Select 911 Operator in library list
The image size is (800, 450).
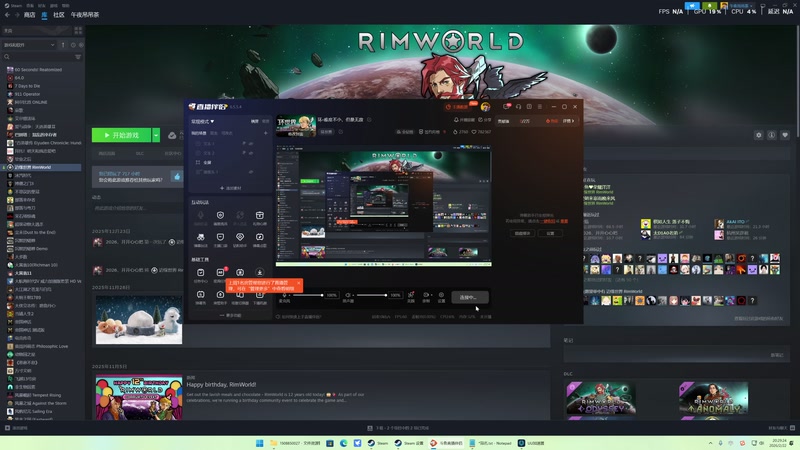click(27, 94)
